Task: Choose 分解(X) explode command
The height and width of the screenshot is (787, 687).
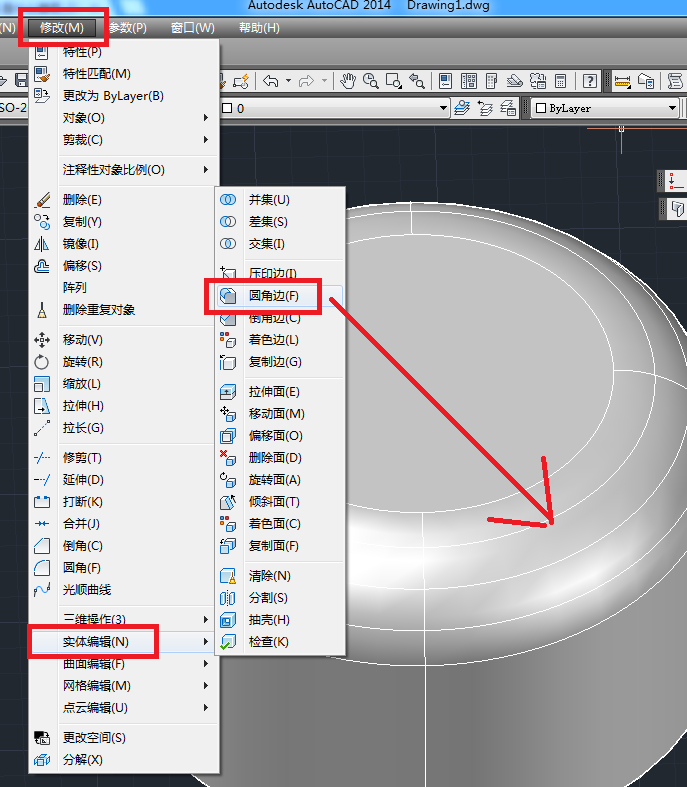Action: click(124, 760)
